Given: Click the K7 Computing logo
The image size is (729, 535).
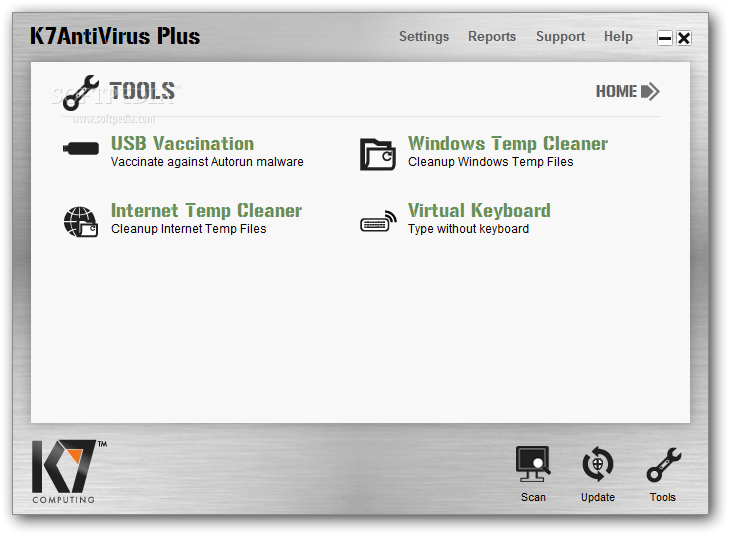Looking at the screenshot, I should coord(69,471).
